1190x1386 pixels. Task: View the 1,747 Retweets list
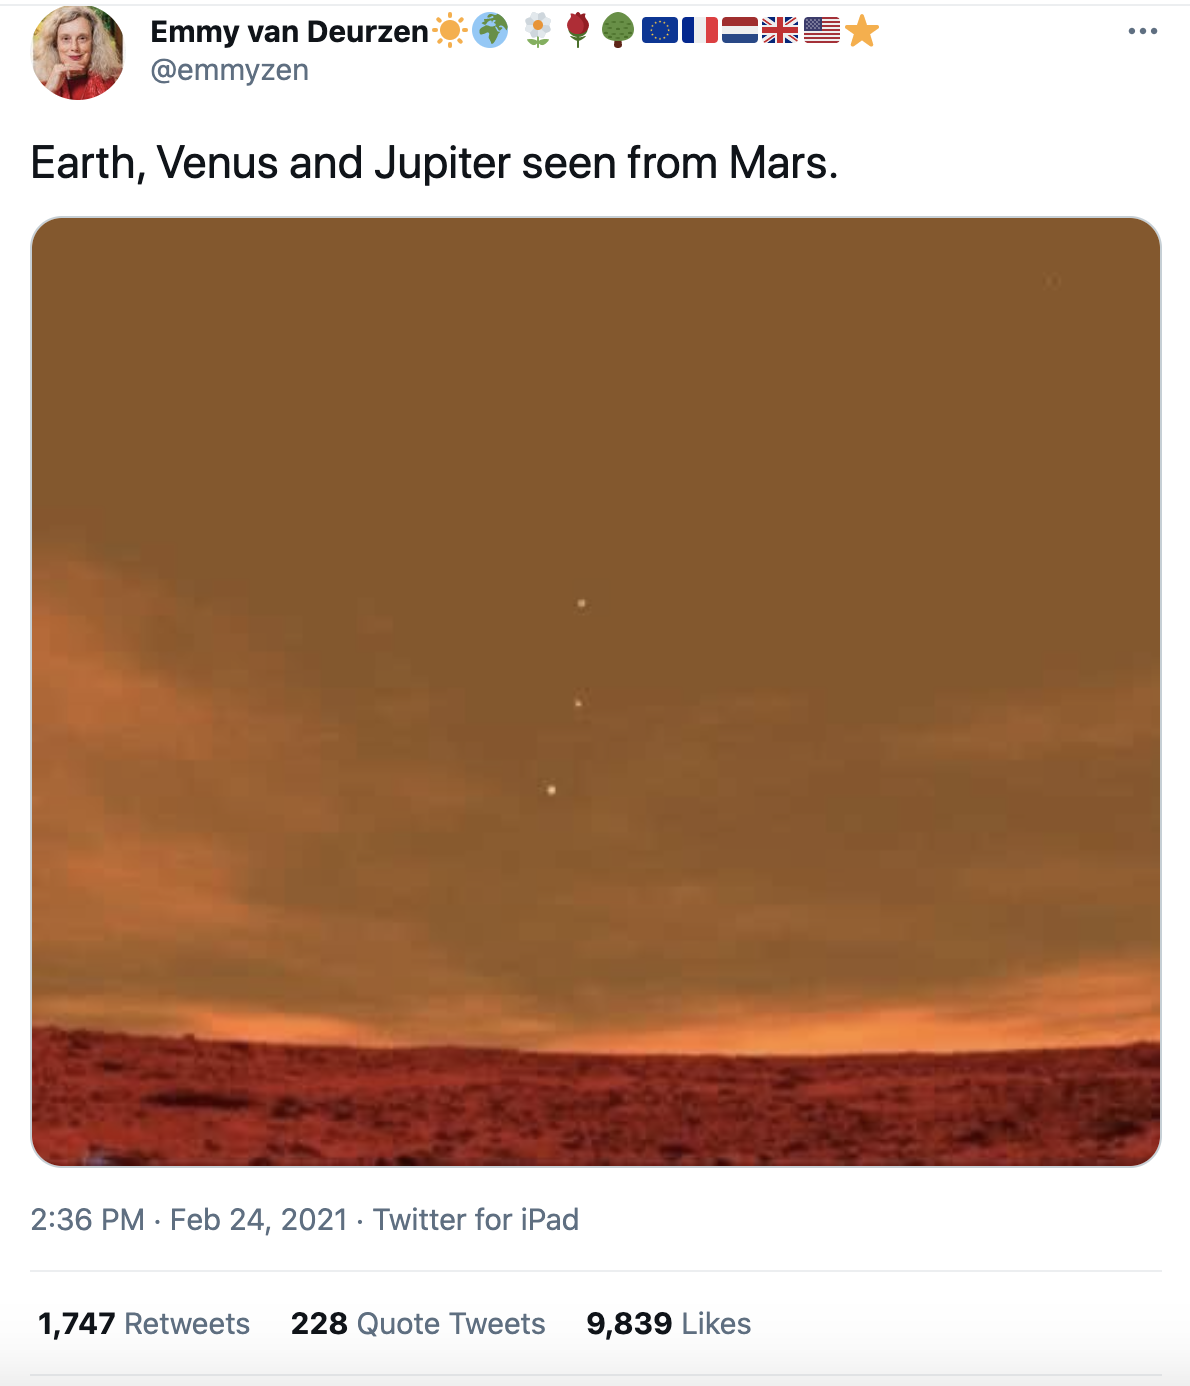click(144, 1324)
